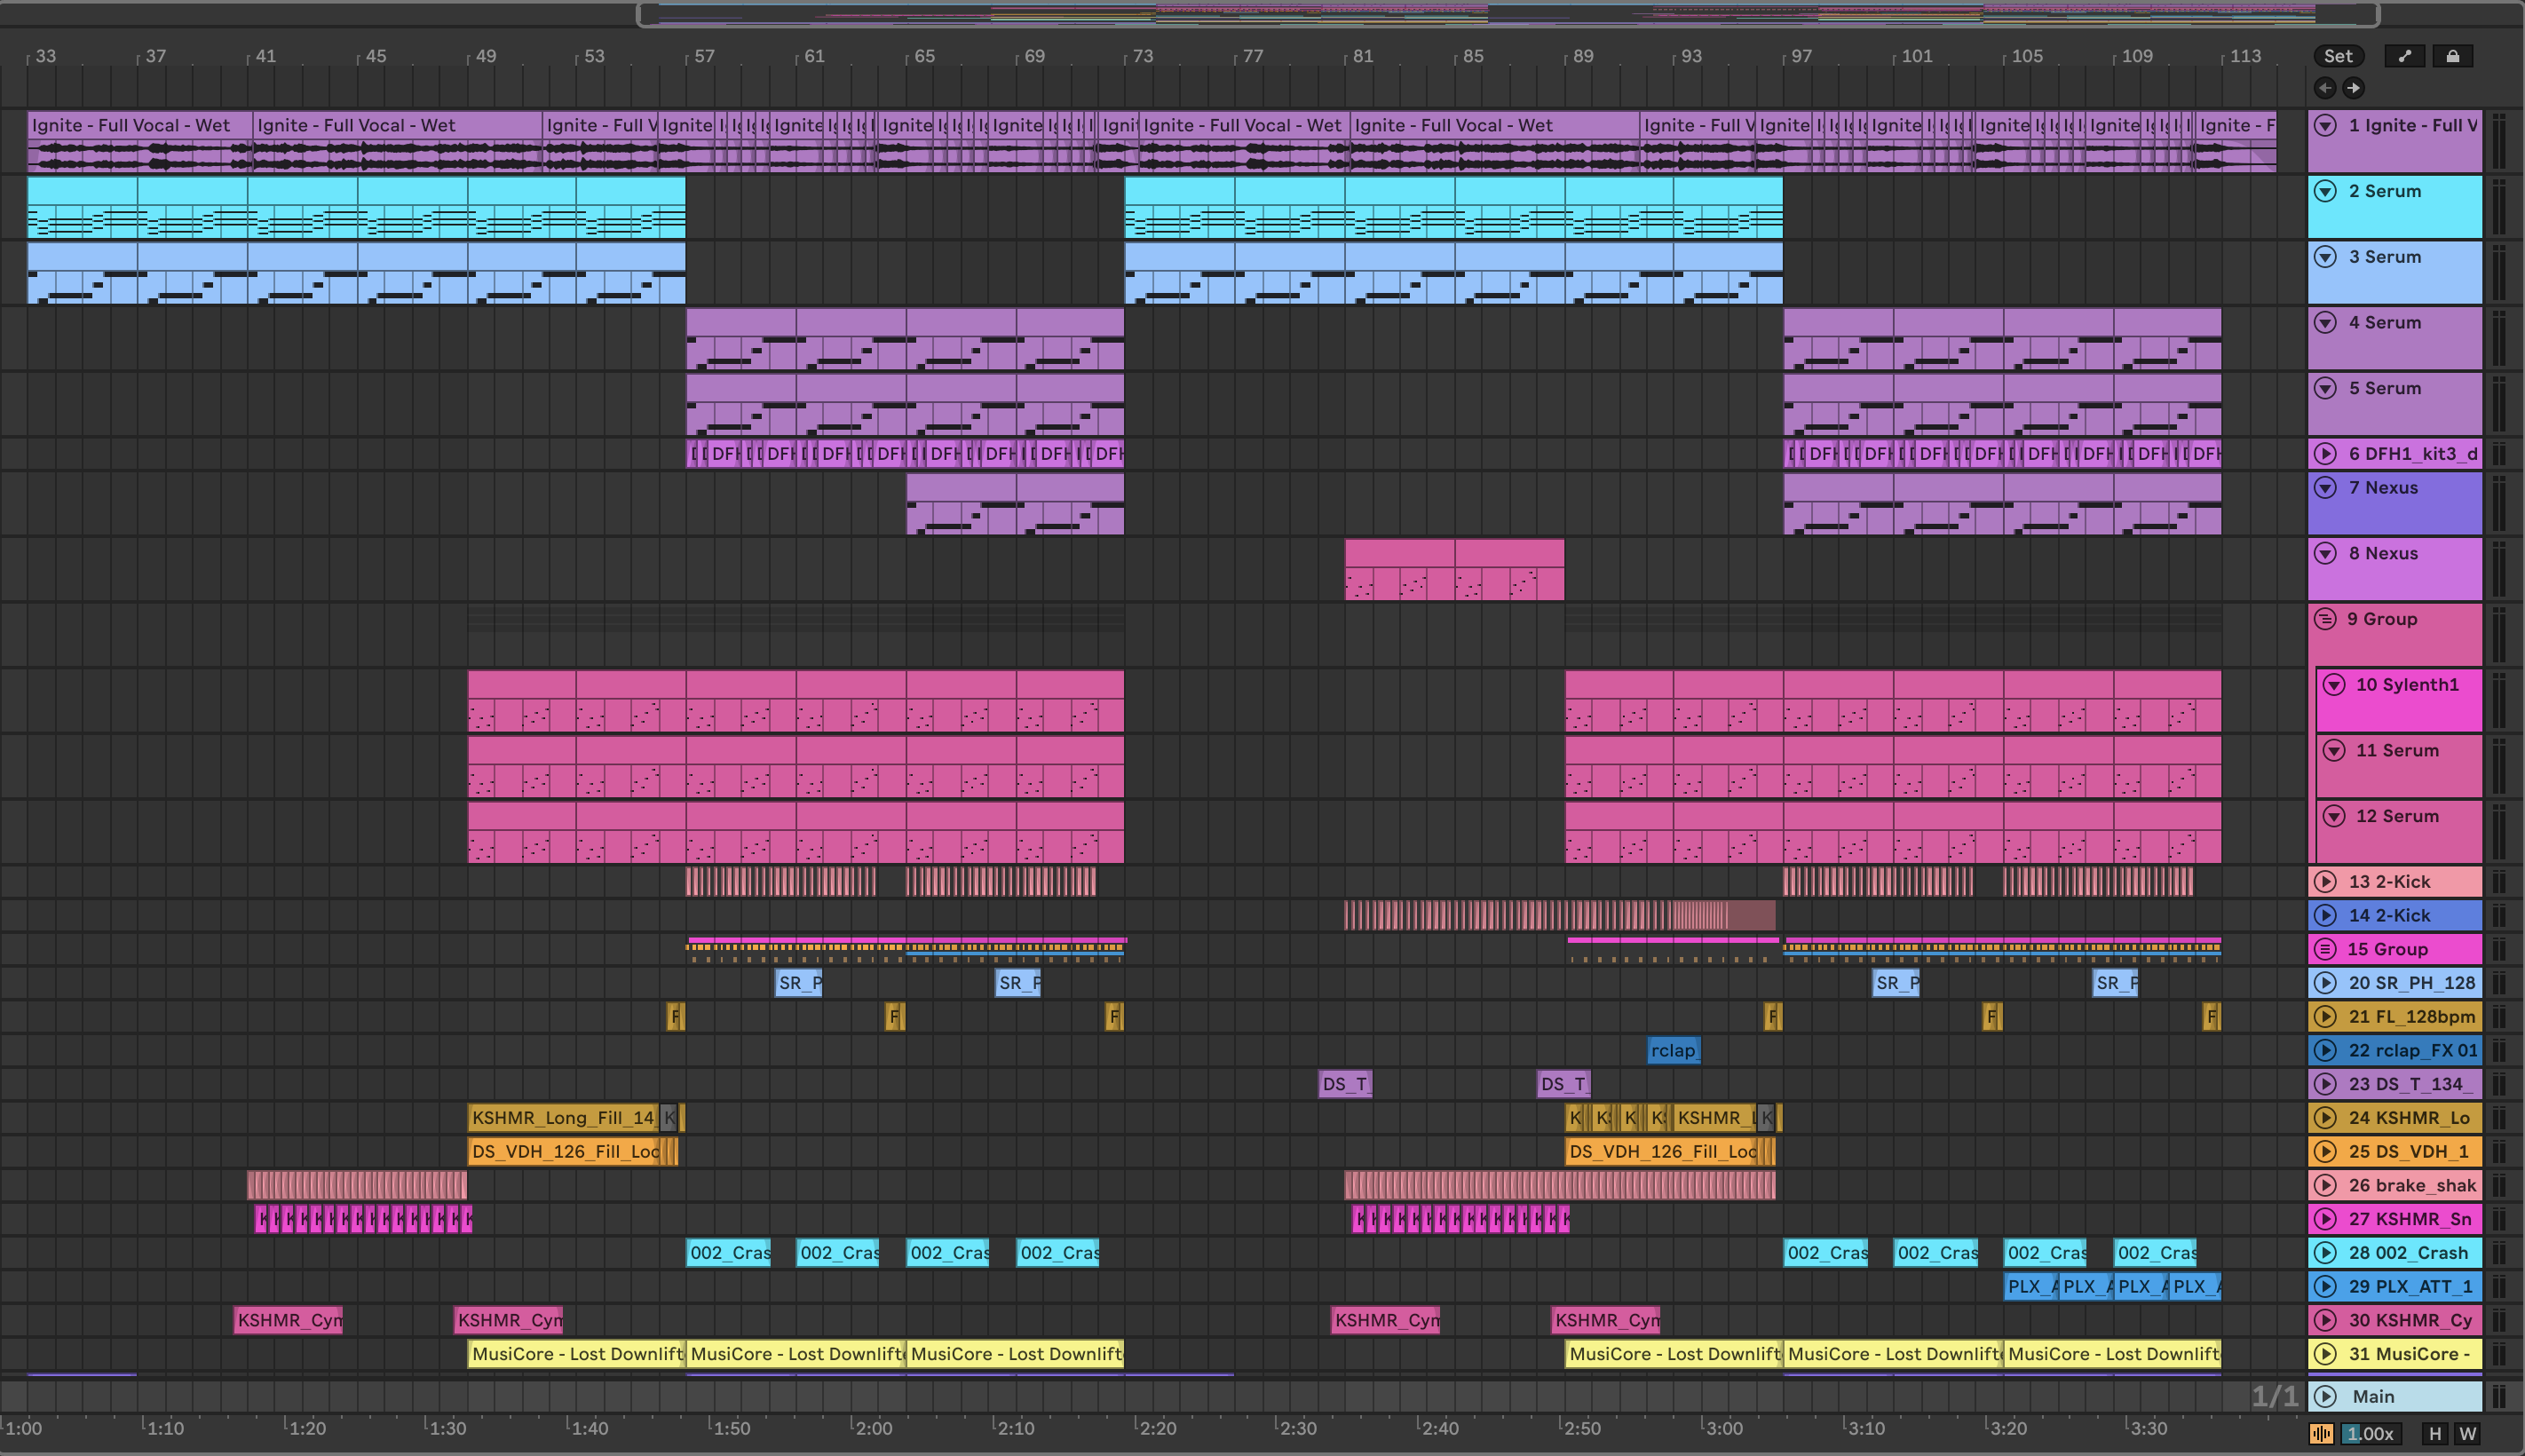Click the Set locator button
This screenshot has width=2525, height=1456.
click(2338, 56)
